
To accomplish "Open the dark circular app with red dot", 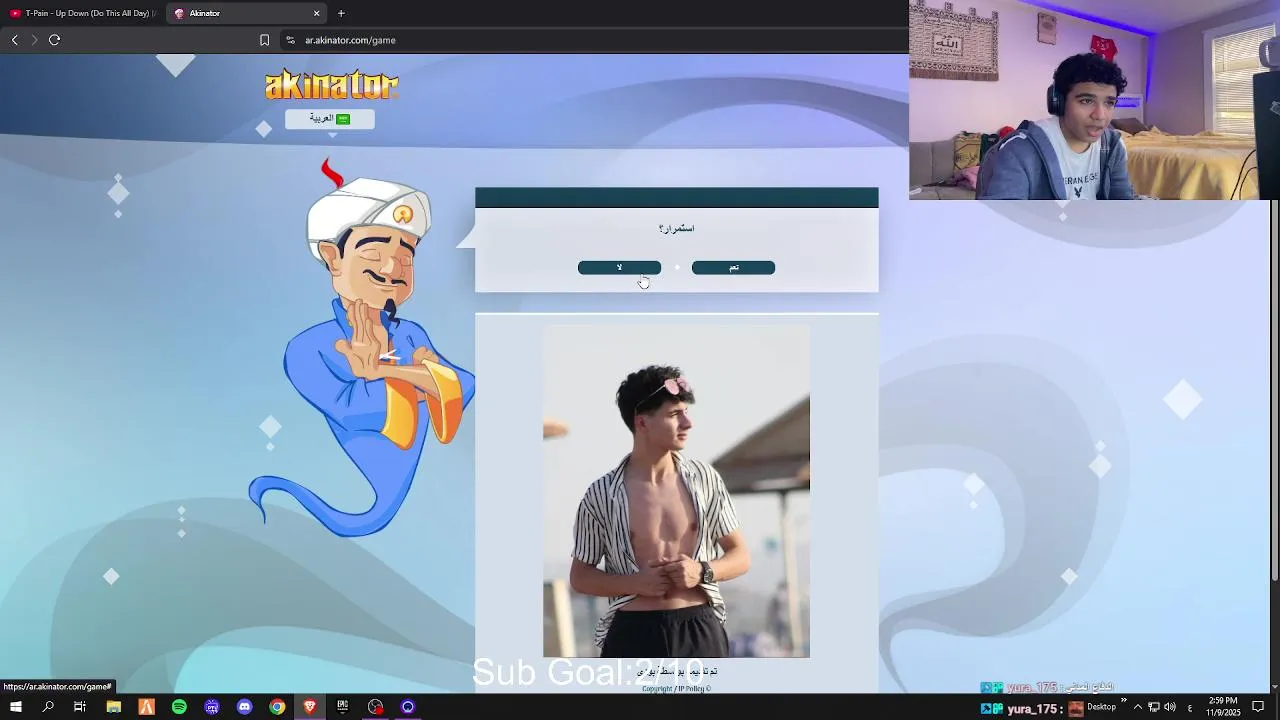I will (375, 707).
